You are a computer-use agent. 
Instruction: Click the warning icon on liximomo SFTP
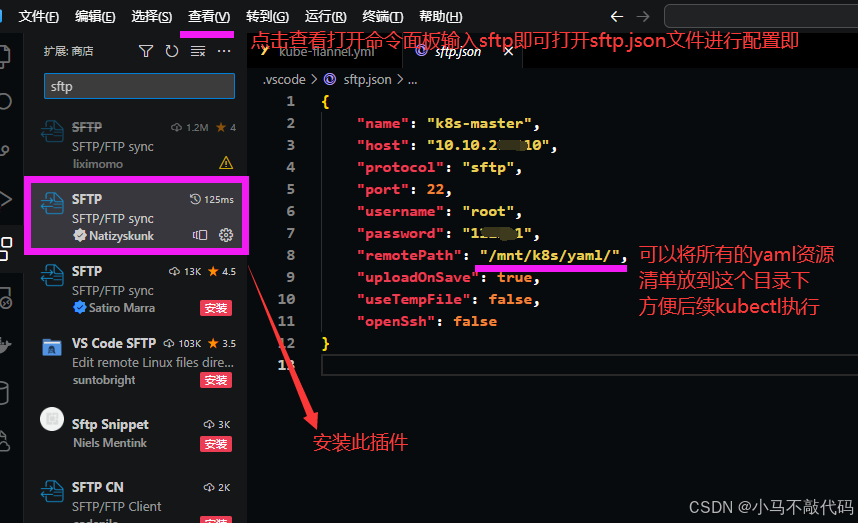click(225, 163)
